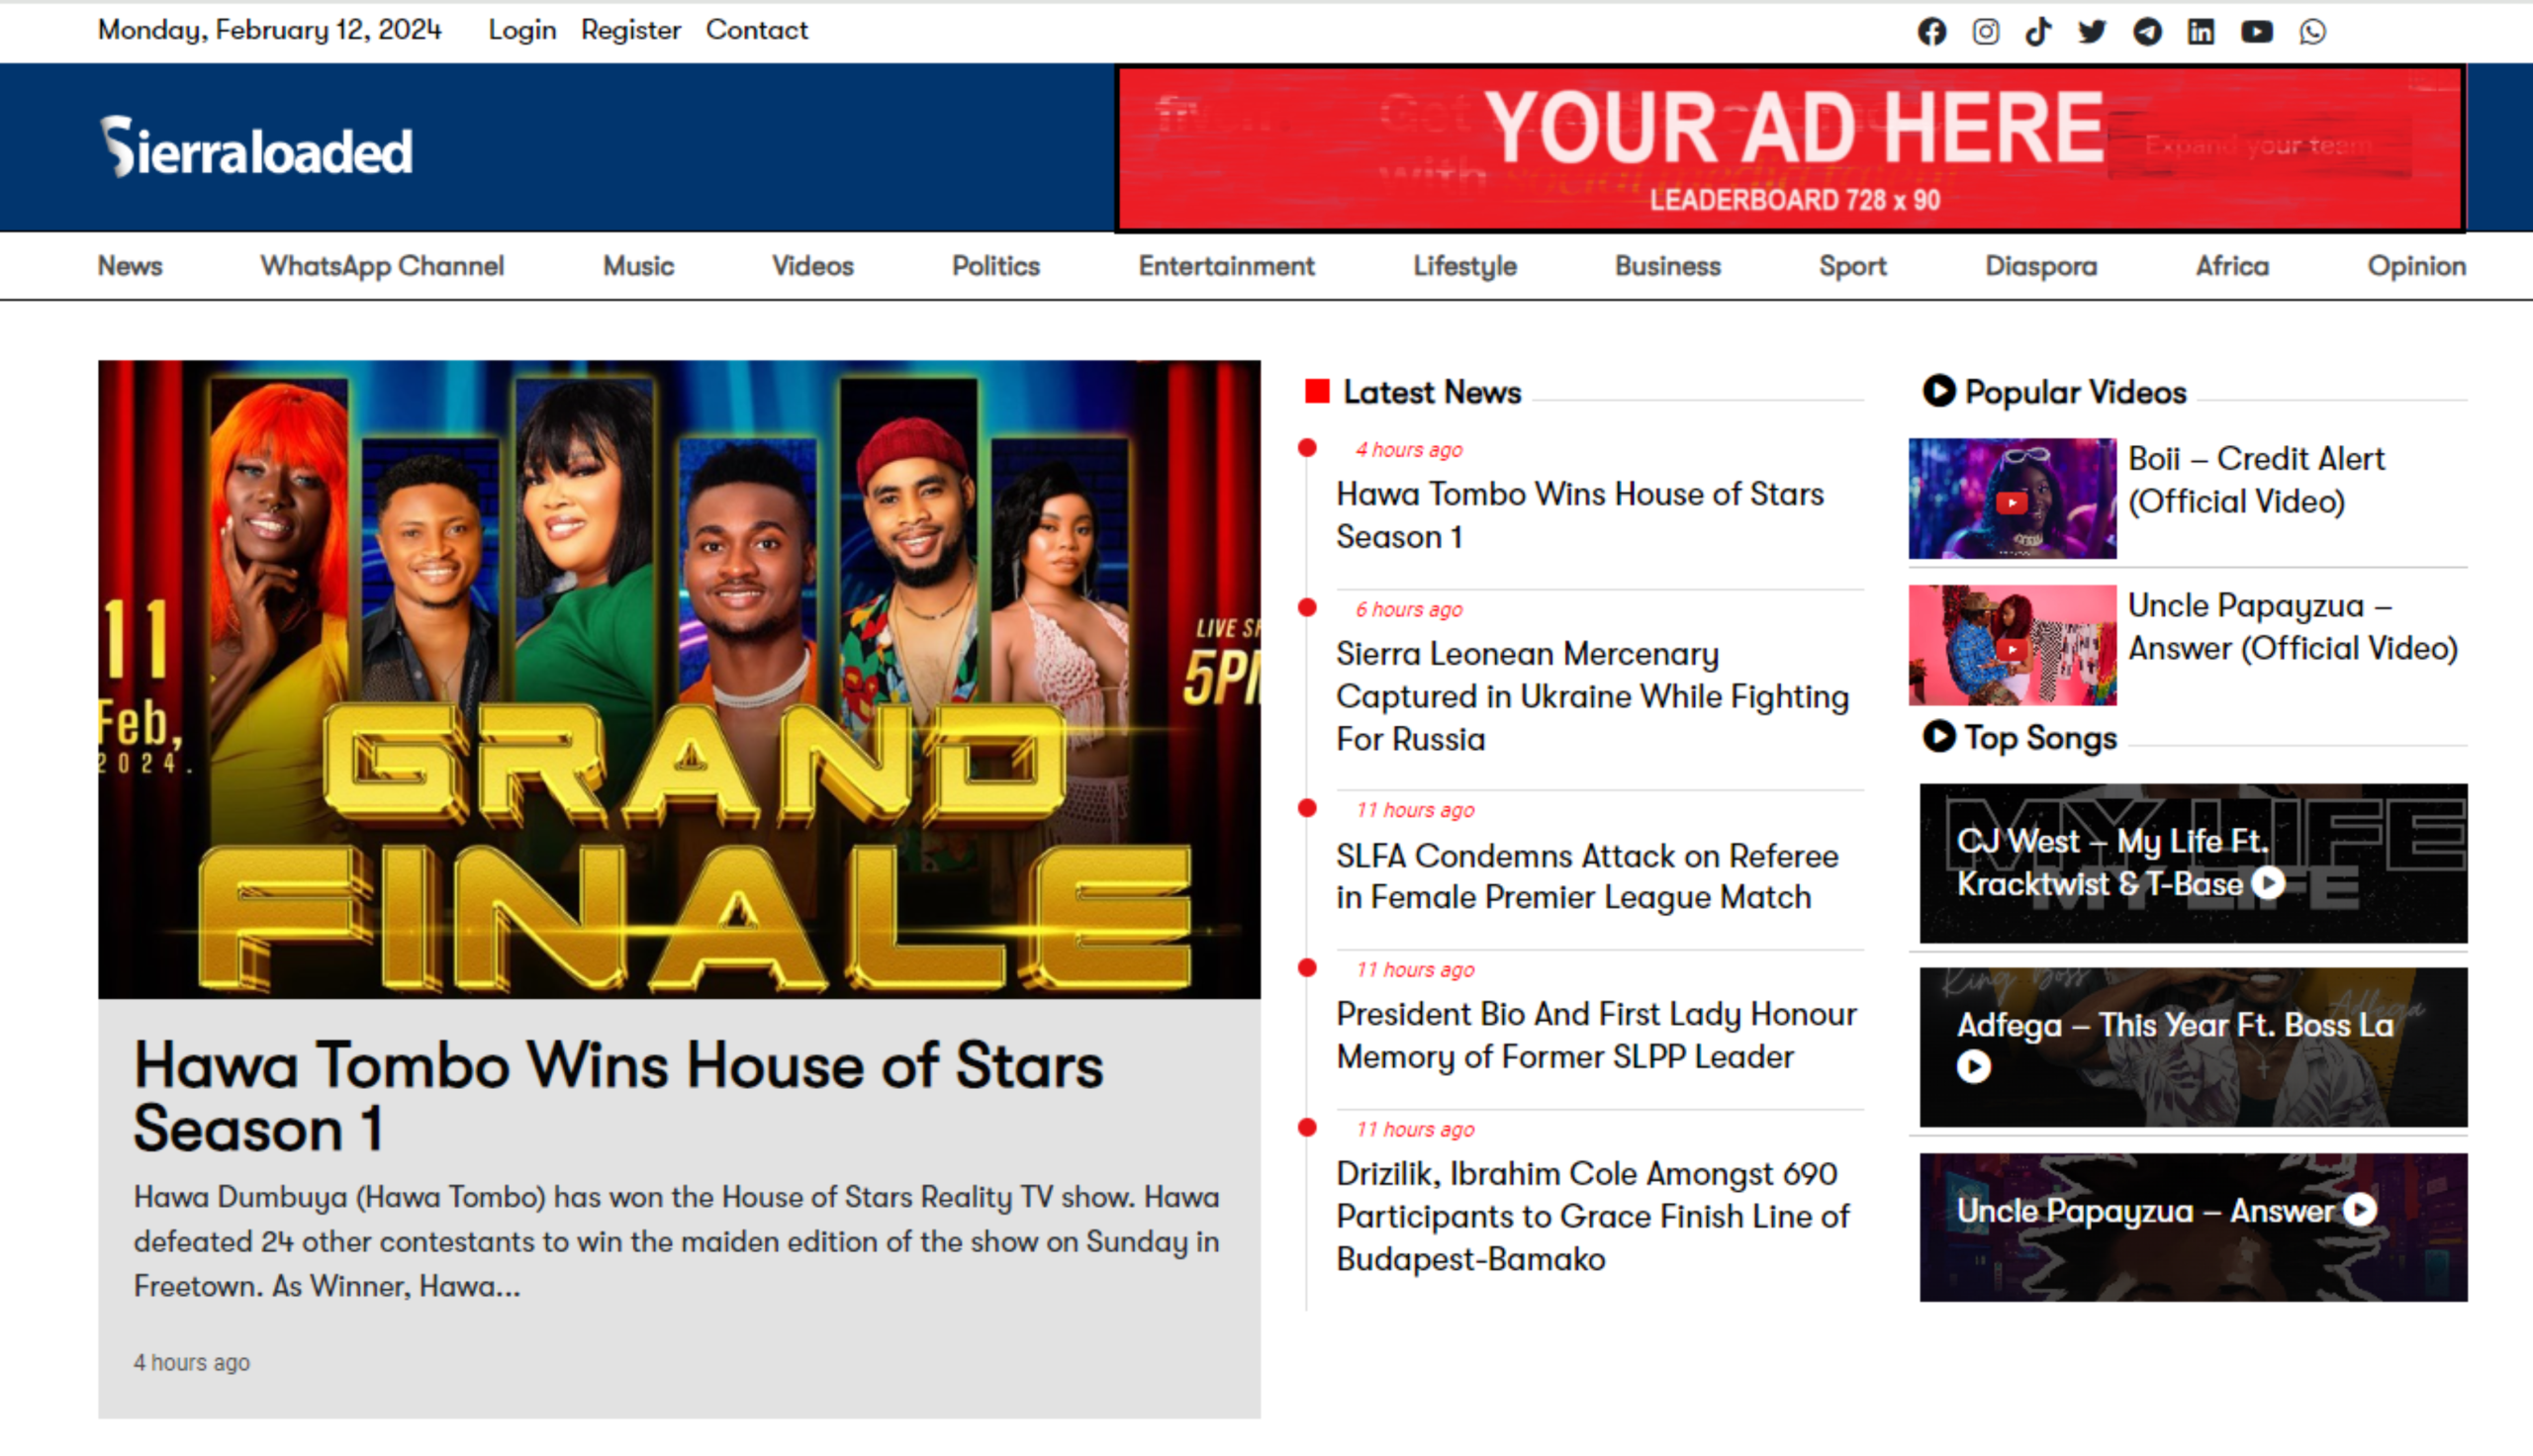Screen dimensions: 2533x1456
Task: Play icon on Uncle Papayzua Answer song
Action: 2360,1210
